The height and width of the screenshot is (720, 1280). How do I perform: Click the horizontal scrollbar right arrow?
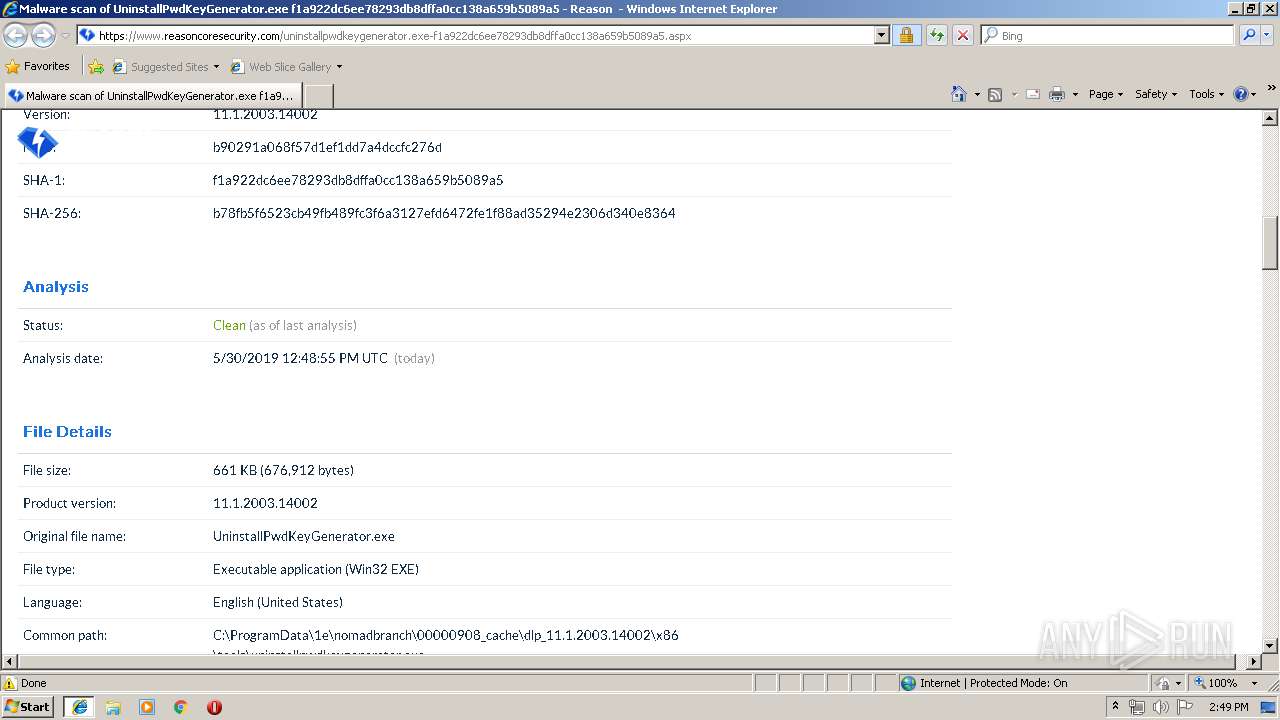tap(1254, 661)
